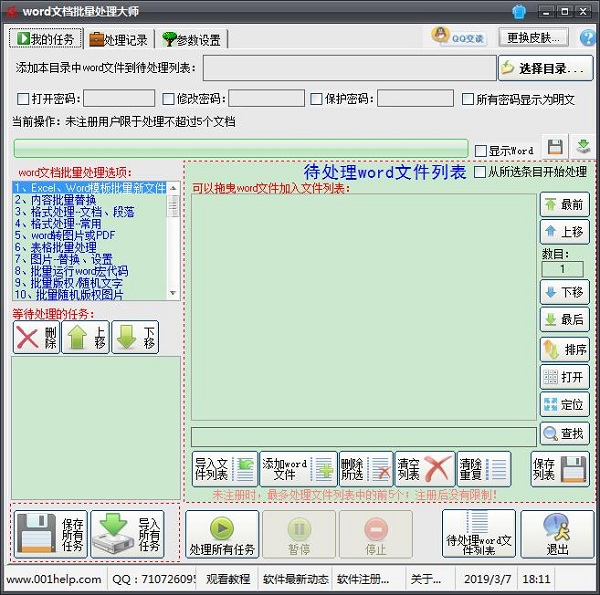600x595 pixels.
Task: Click 定位 to locate the file
Action: (x=564, y=404)
